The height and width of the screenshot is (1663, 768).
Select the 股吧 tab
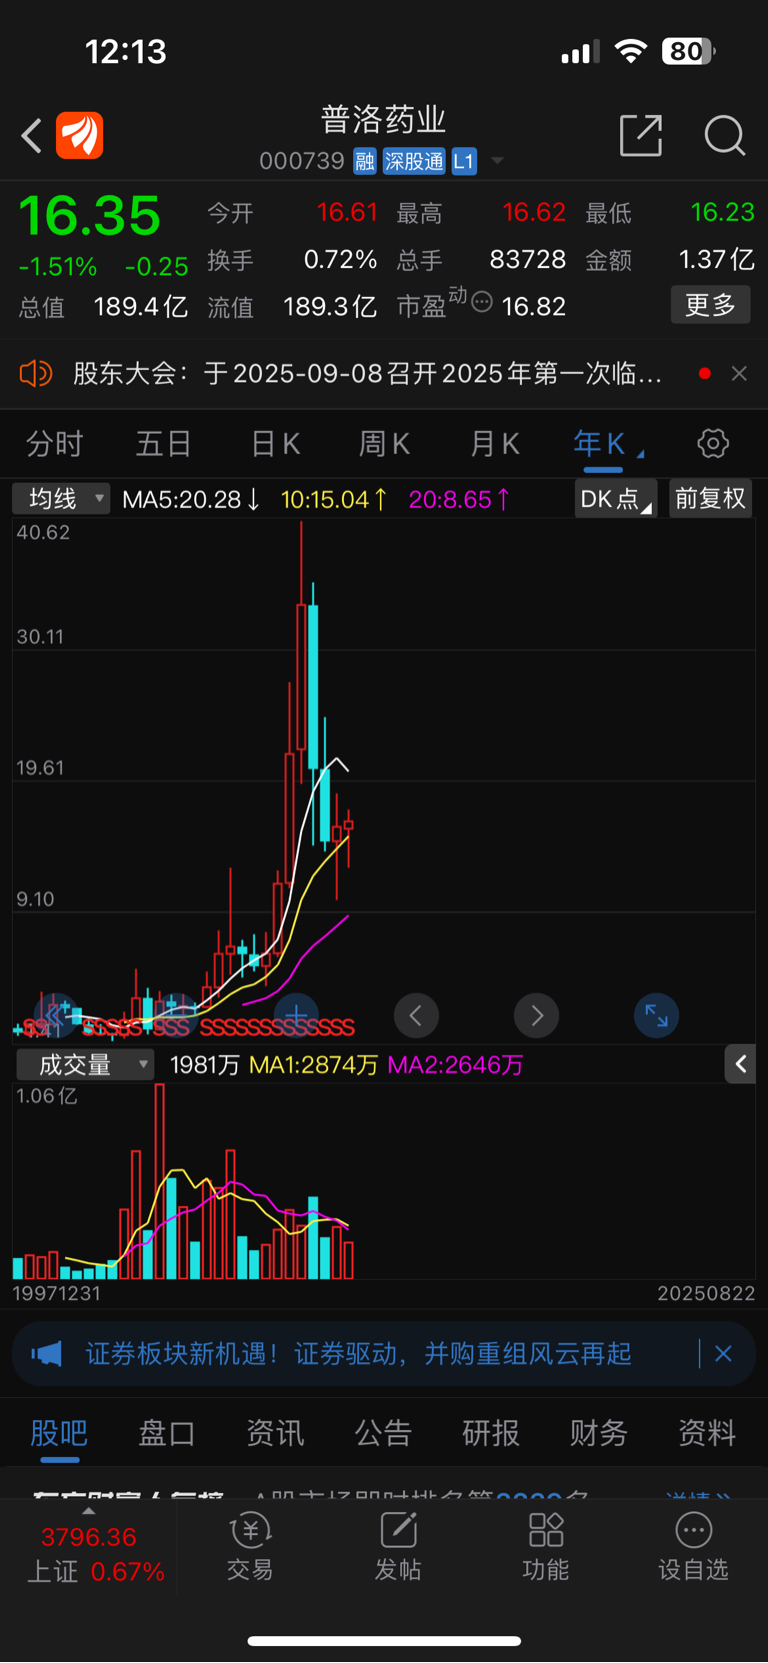point(59,1433)
